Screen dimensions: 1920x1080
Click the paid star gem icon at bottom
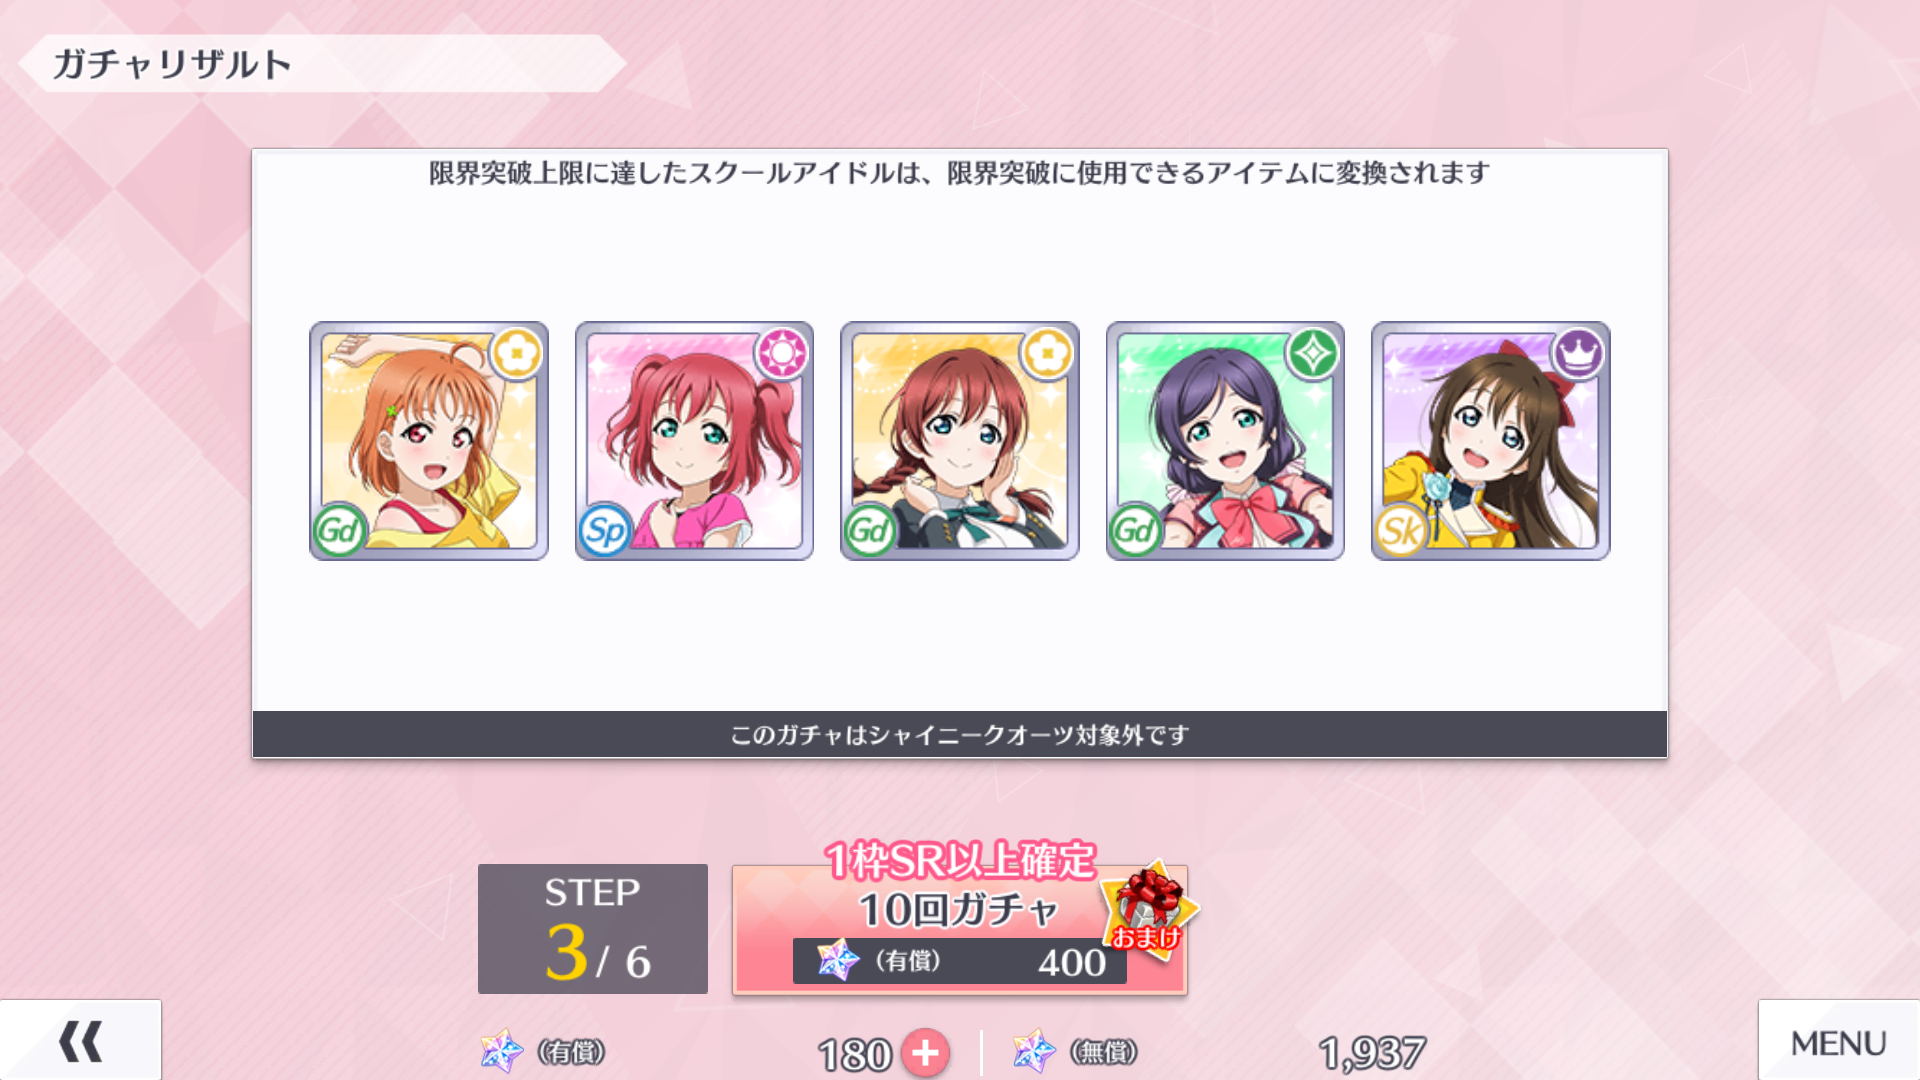(502, 1052)
